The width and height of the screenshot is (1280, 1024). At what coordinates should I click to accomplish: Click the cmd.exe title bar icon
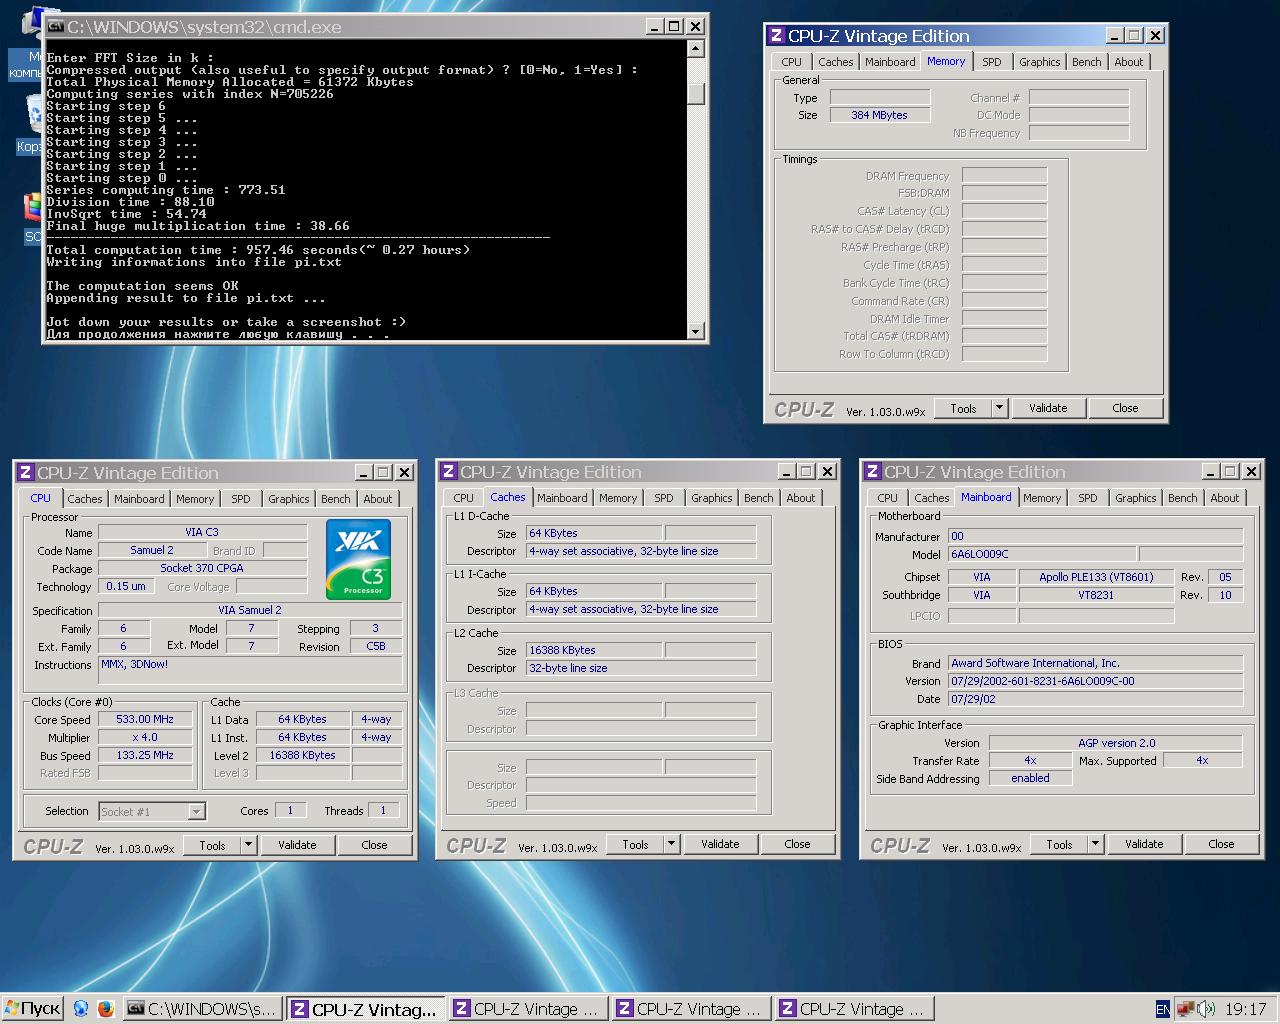coord(57,27)
